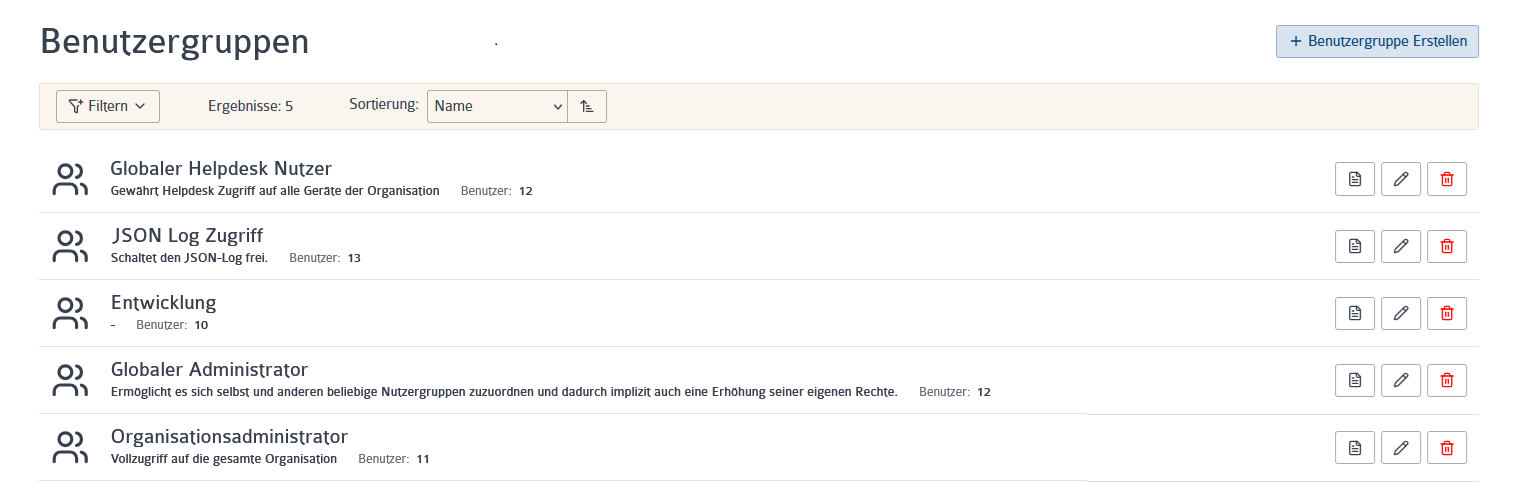Delete the Globaler Helpdesk Nutzer group
Viewport: 1529px width, 488px height.
coord(1447,179)
